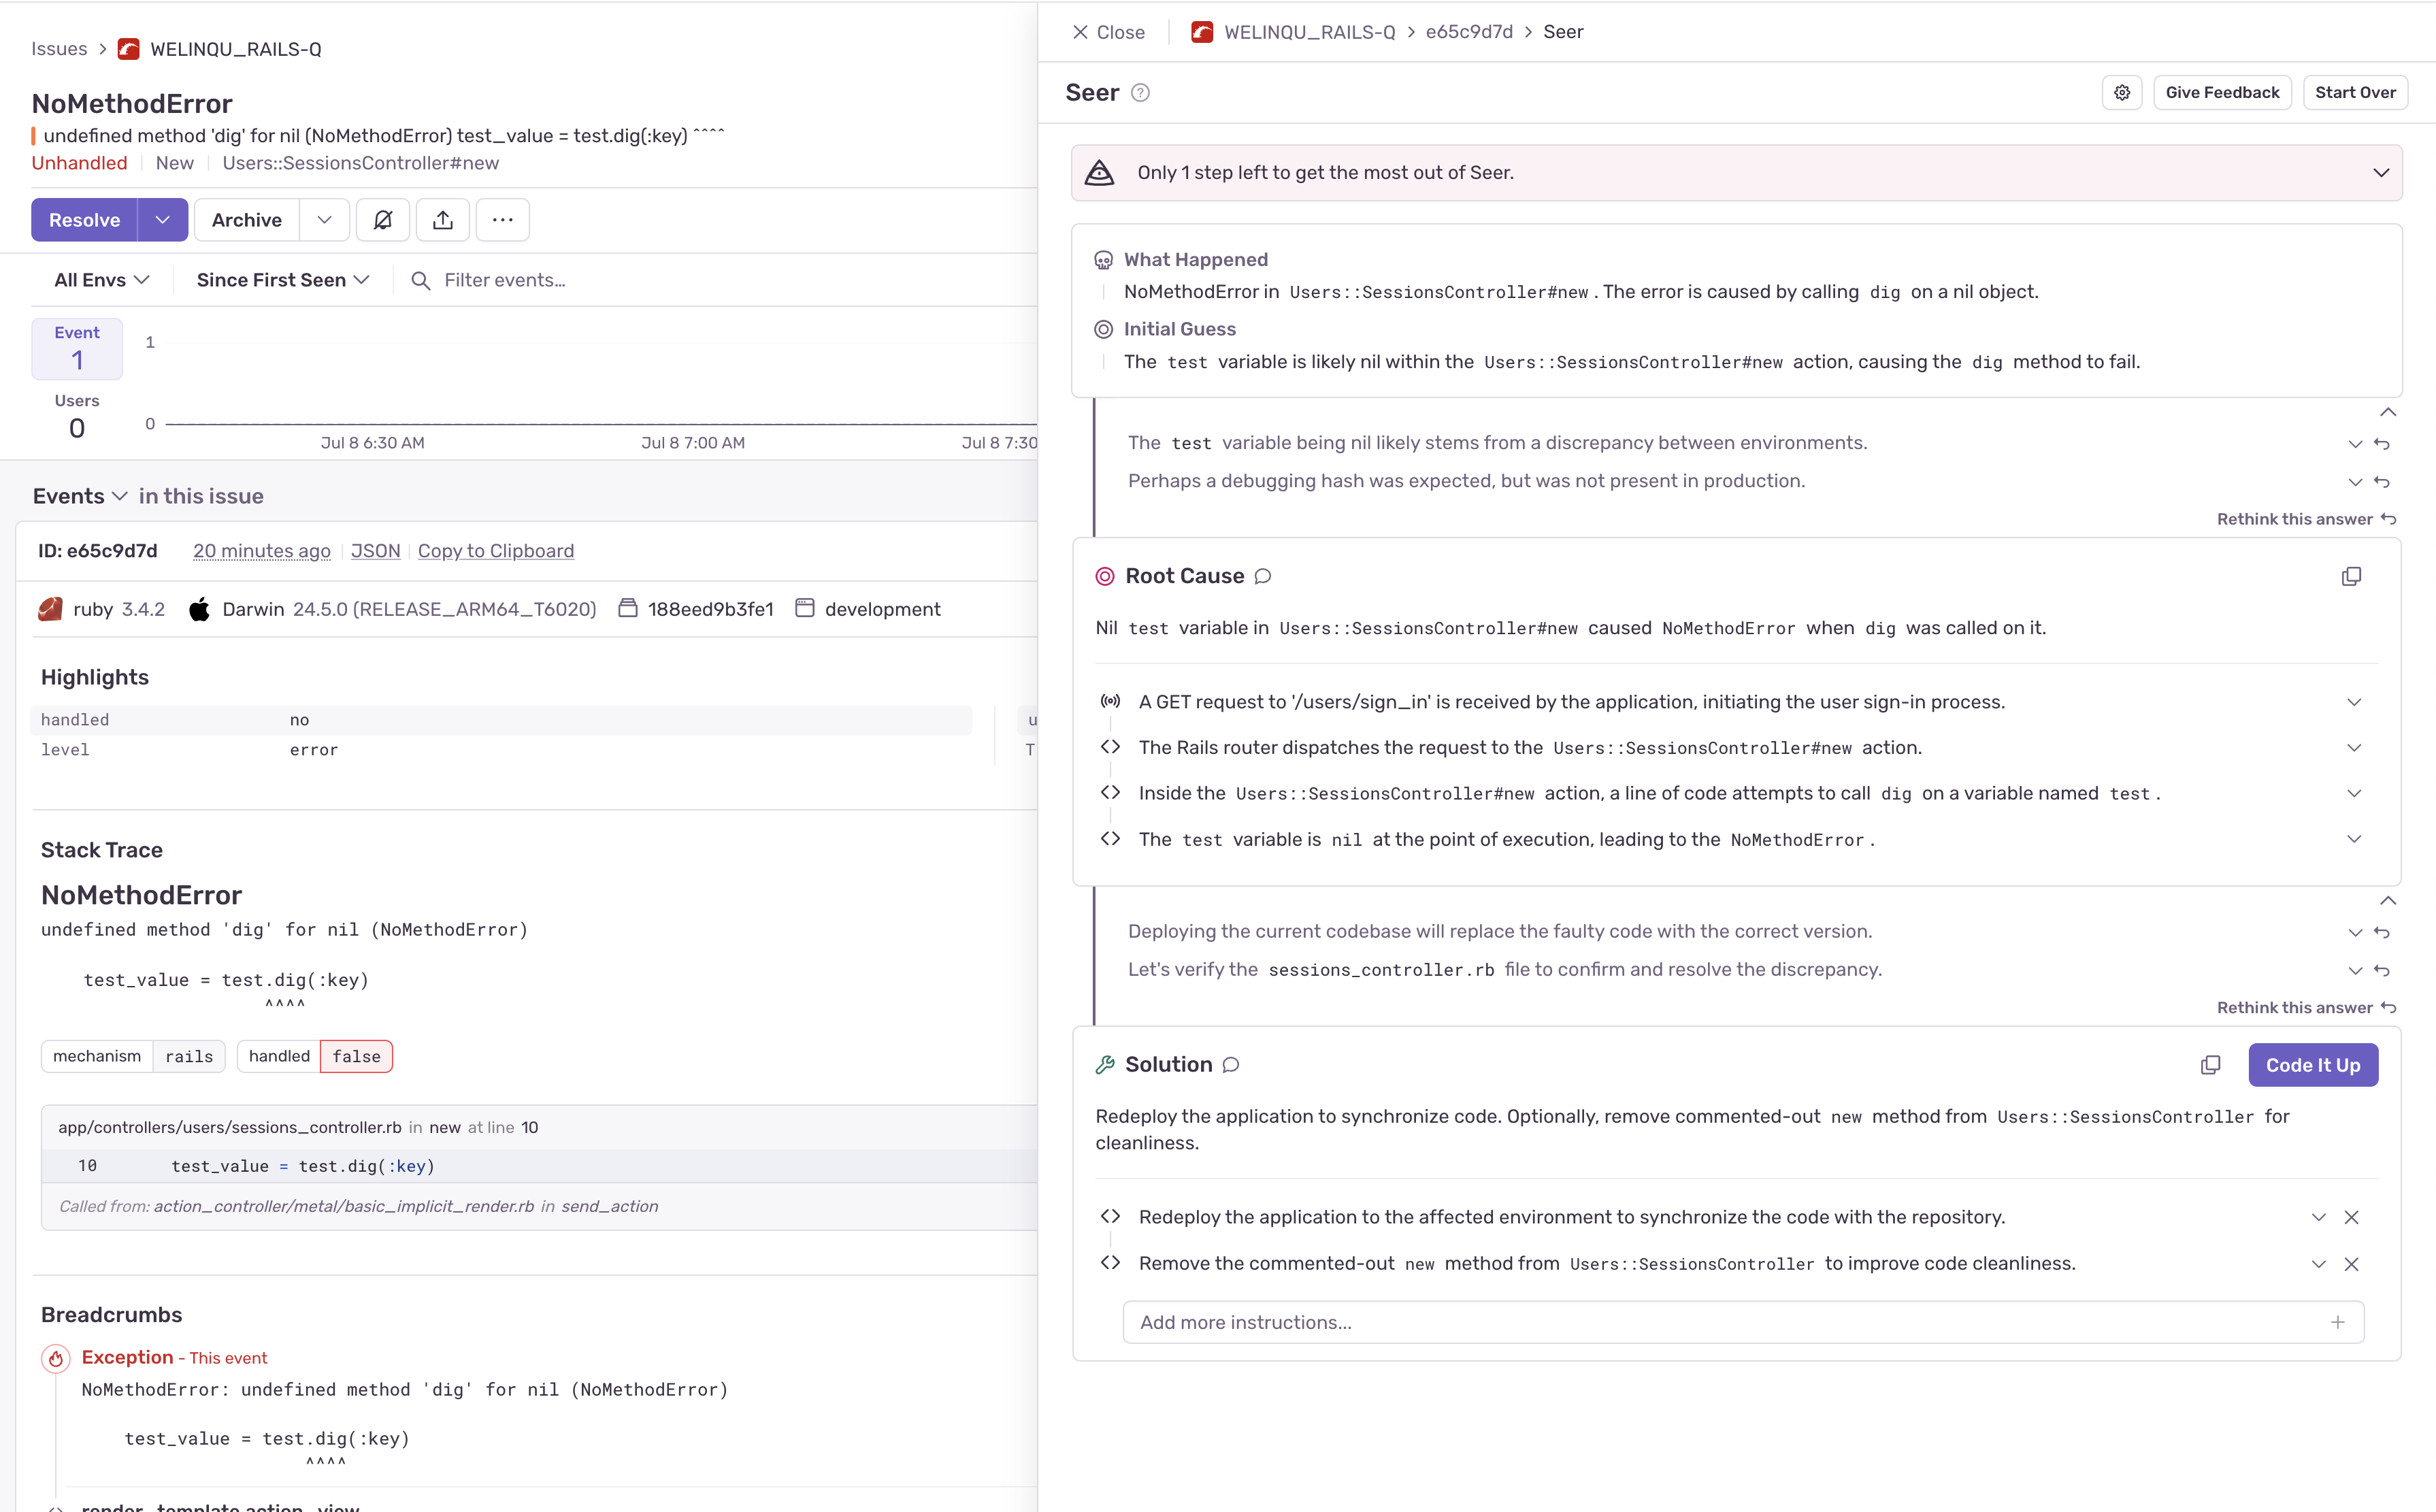Open the Resolve dropdown arrow
The width and height of the screenshot is (2436, 1512).
pyautogui.click(x=162, y=220)
